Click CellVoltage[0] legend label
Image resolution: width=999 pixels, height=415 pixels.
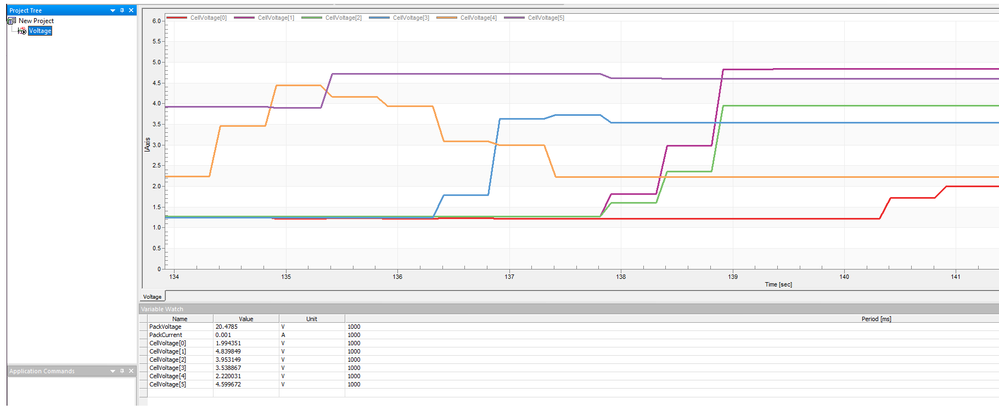point(209,18)
